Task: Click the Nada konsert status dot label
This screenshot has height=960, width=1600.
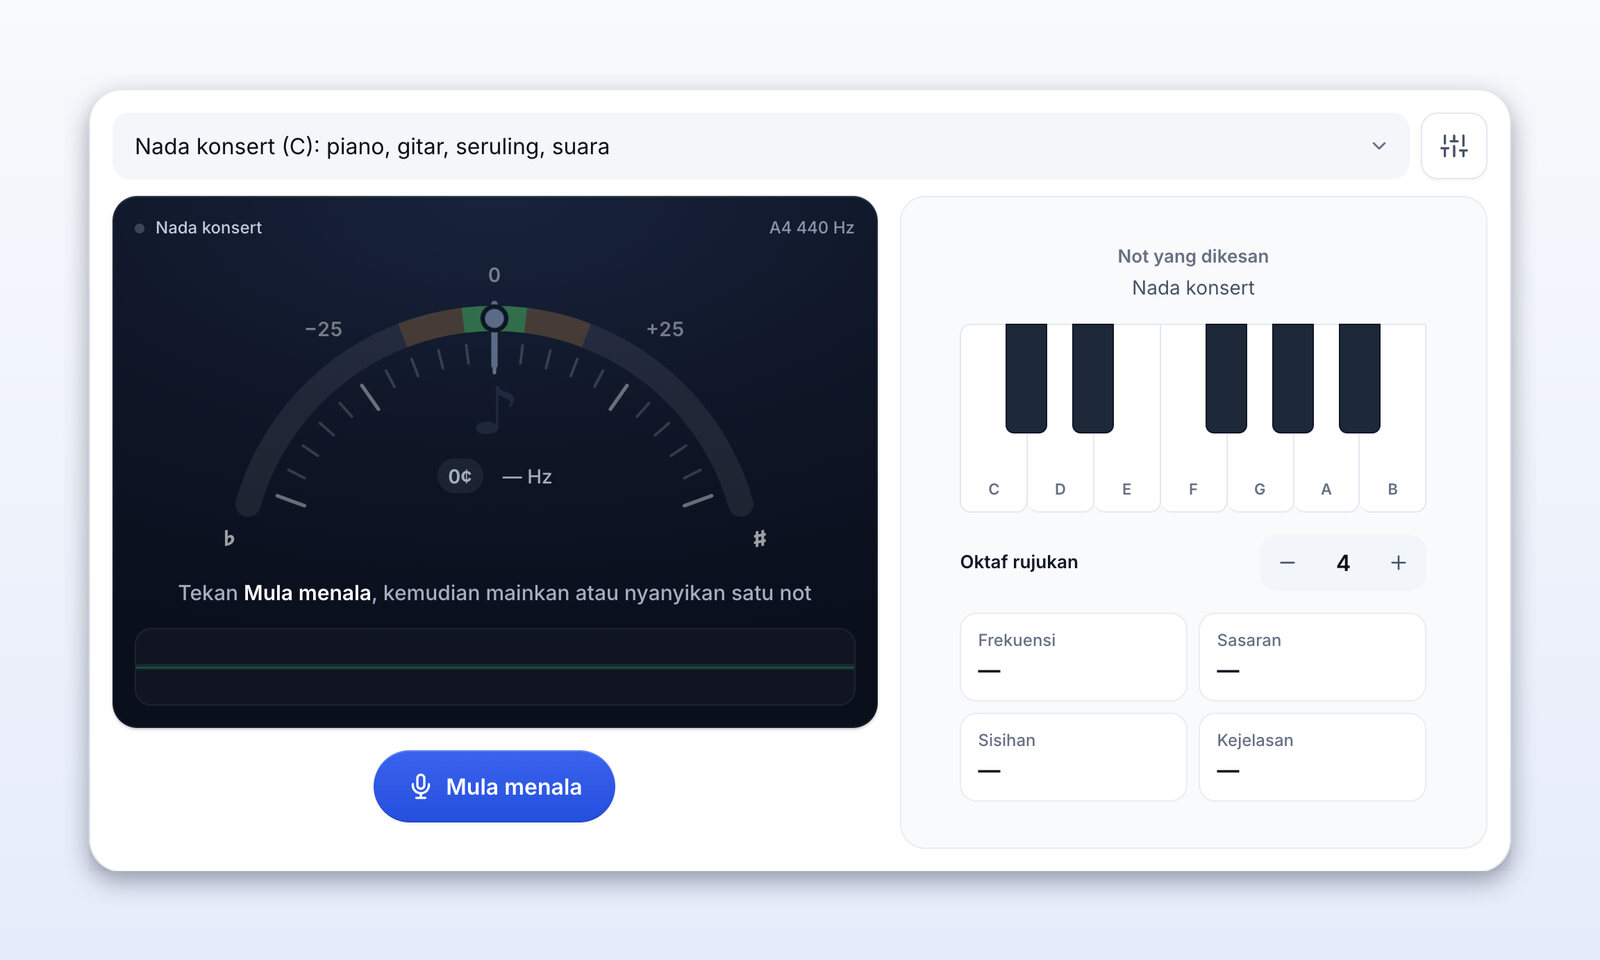Action: [199, 228]
